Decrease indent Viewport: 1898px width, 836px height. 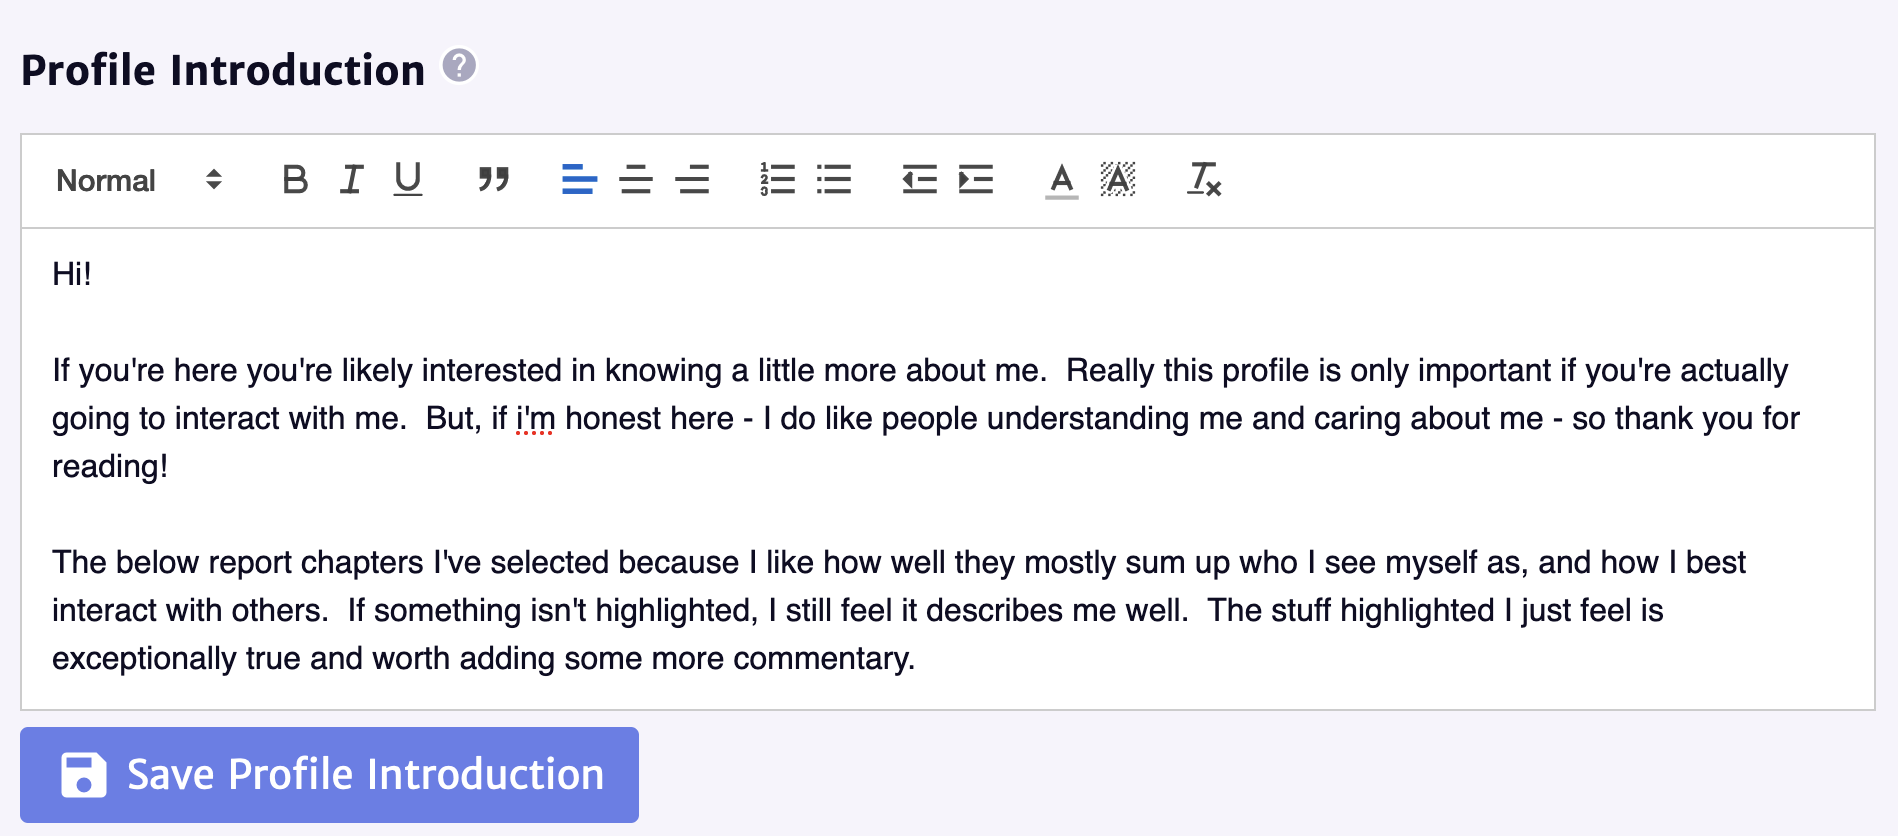920,180
